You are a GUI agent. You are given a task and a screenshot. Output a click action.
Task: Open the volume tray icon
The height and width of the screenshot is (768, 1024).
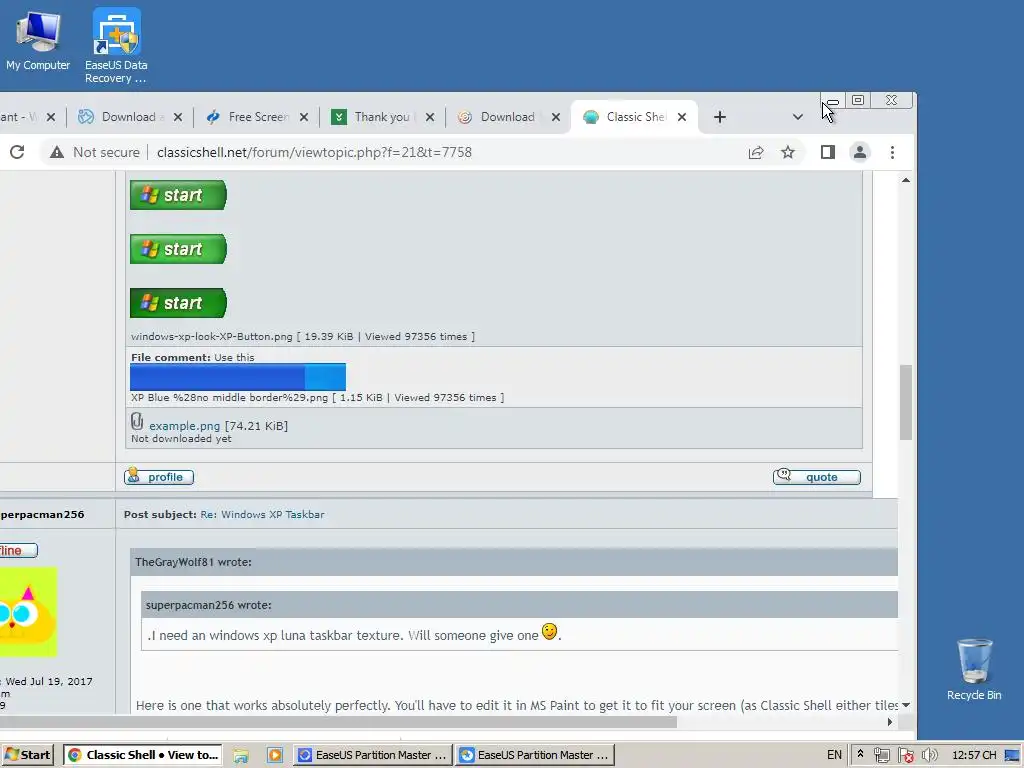(929, 756)
